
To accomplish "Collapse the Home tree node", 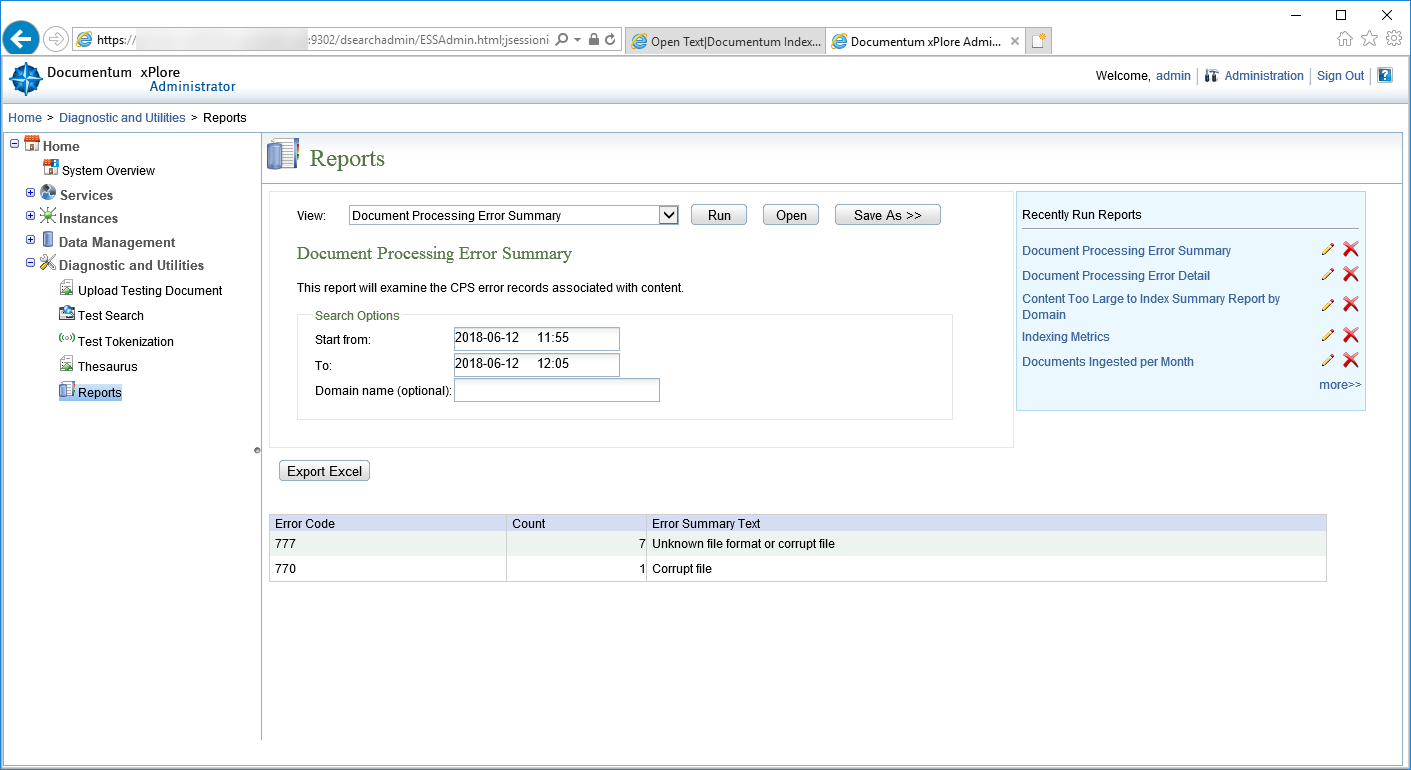I will [14, 144].
